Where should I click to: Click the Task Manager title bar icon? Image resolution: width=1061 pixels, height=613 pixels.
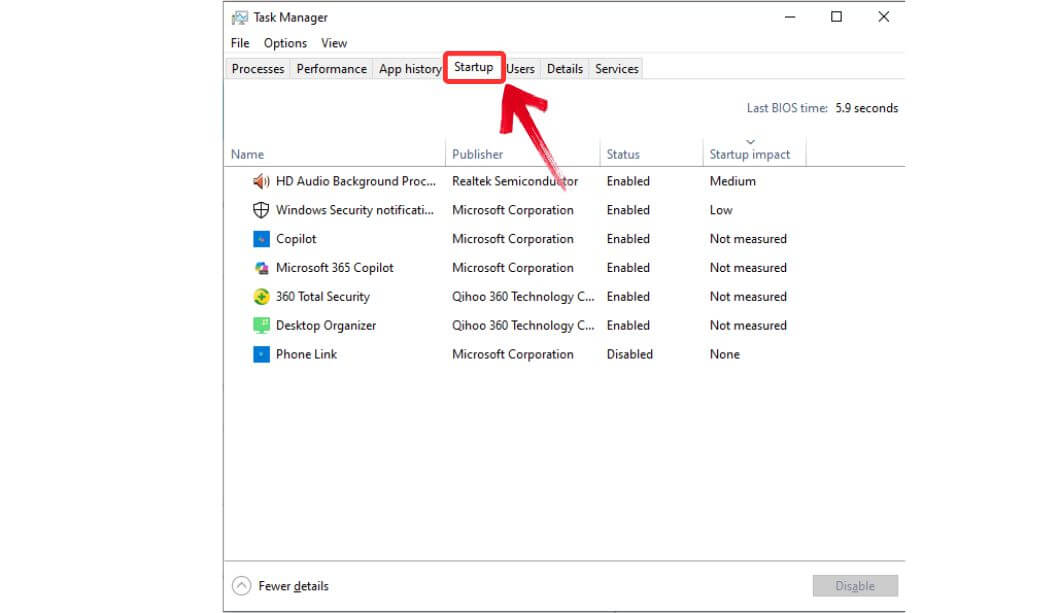(x=238, y=17)
